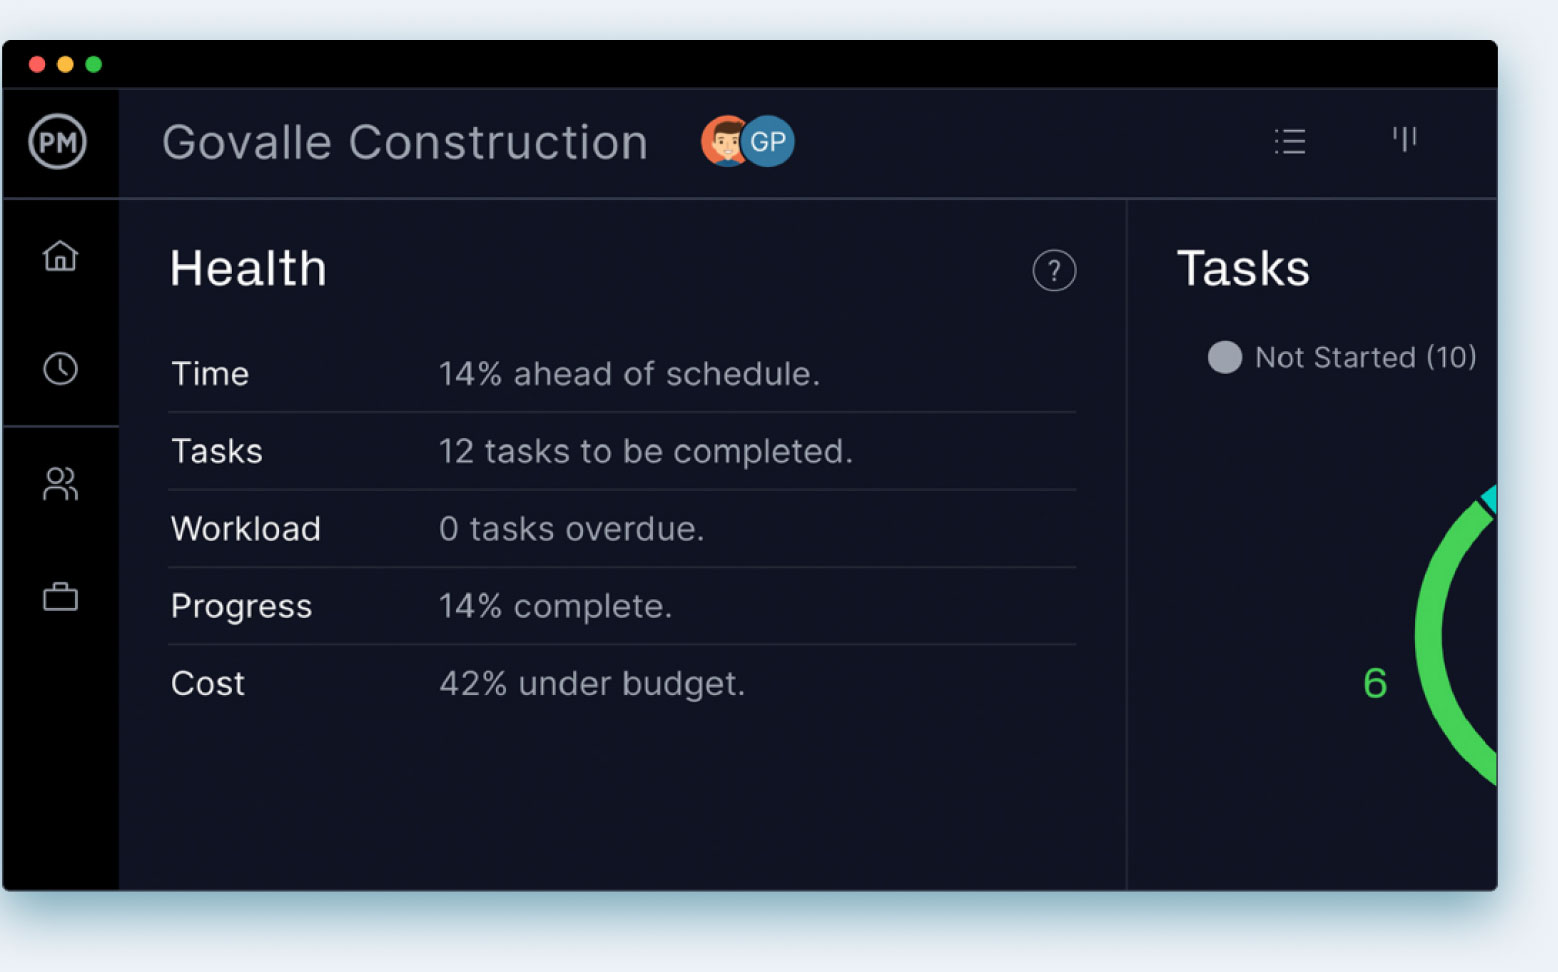This screenshot has height=972, width=1558.
Task: Open the Time health detail row
Action: coord(500,373)
